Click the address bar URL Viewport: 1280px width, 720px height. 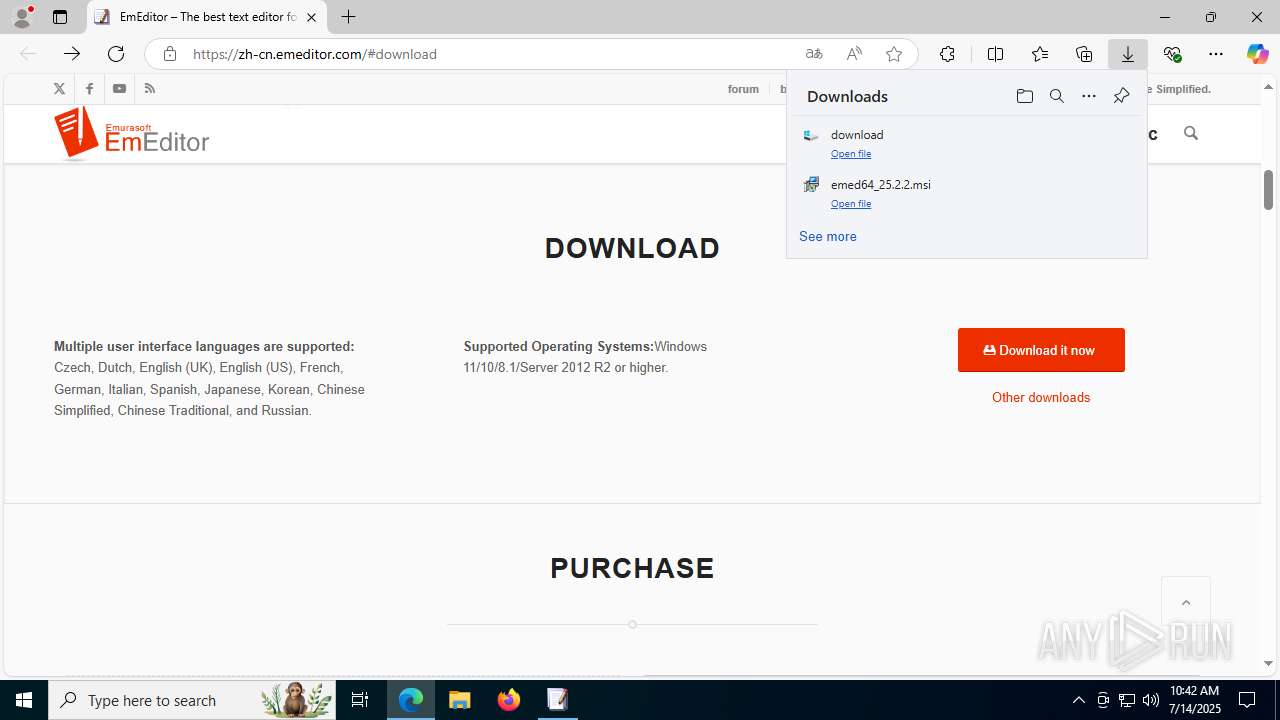[x=315, y=54]
